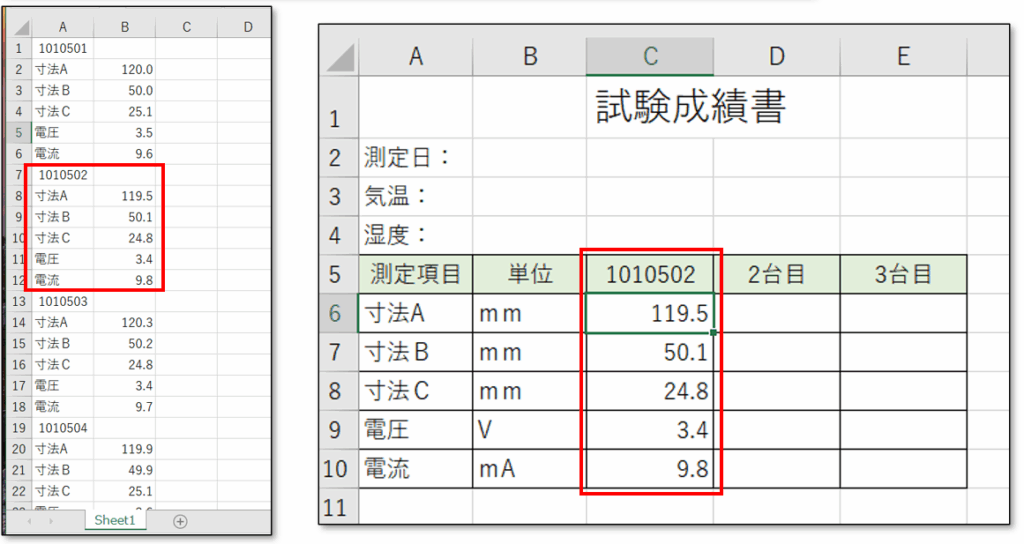Select column D header in raw data sheet
Screen dimensions: 1024x544
[x=248, y=27]
